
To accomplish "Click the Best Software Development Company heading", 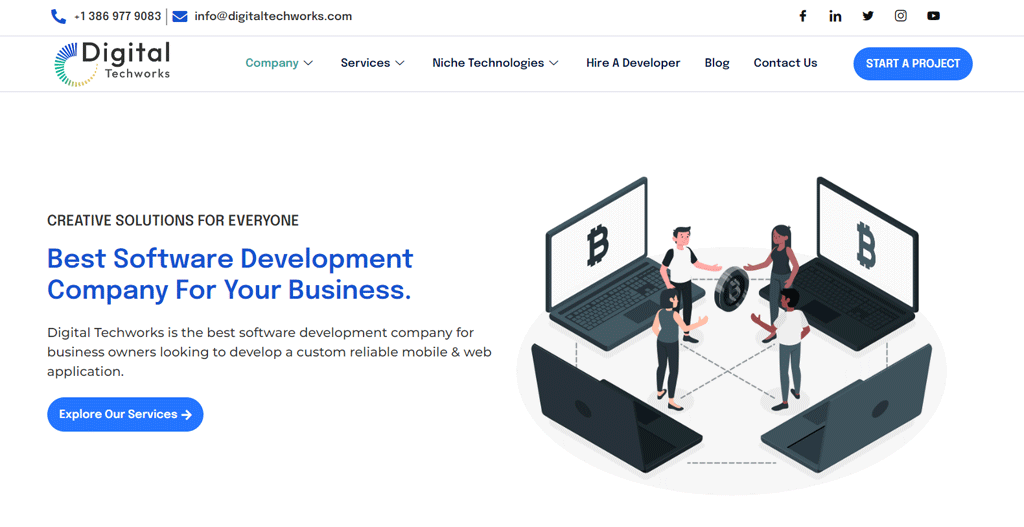I will click(230, 274).
